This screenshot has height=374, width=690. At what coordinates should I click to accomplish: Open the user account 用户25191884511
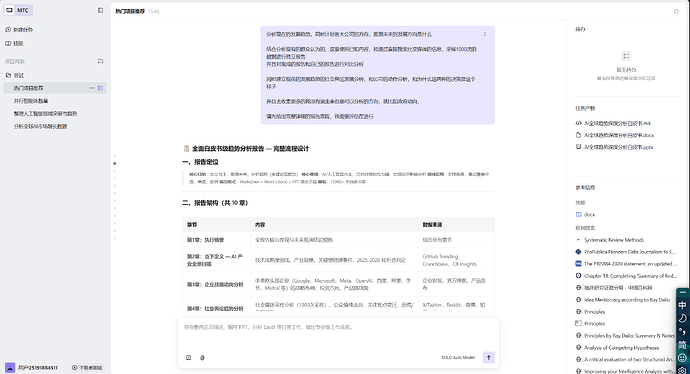click(38, 367)
